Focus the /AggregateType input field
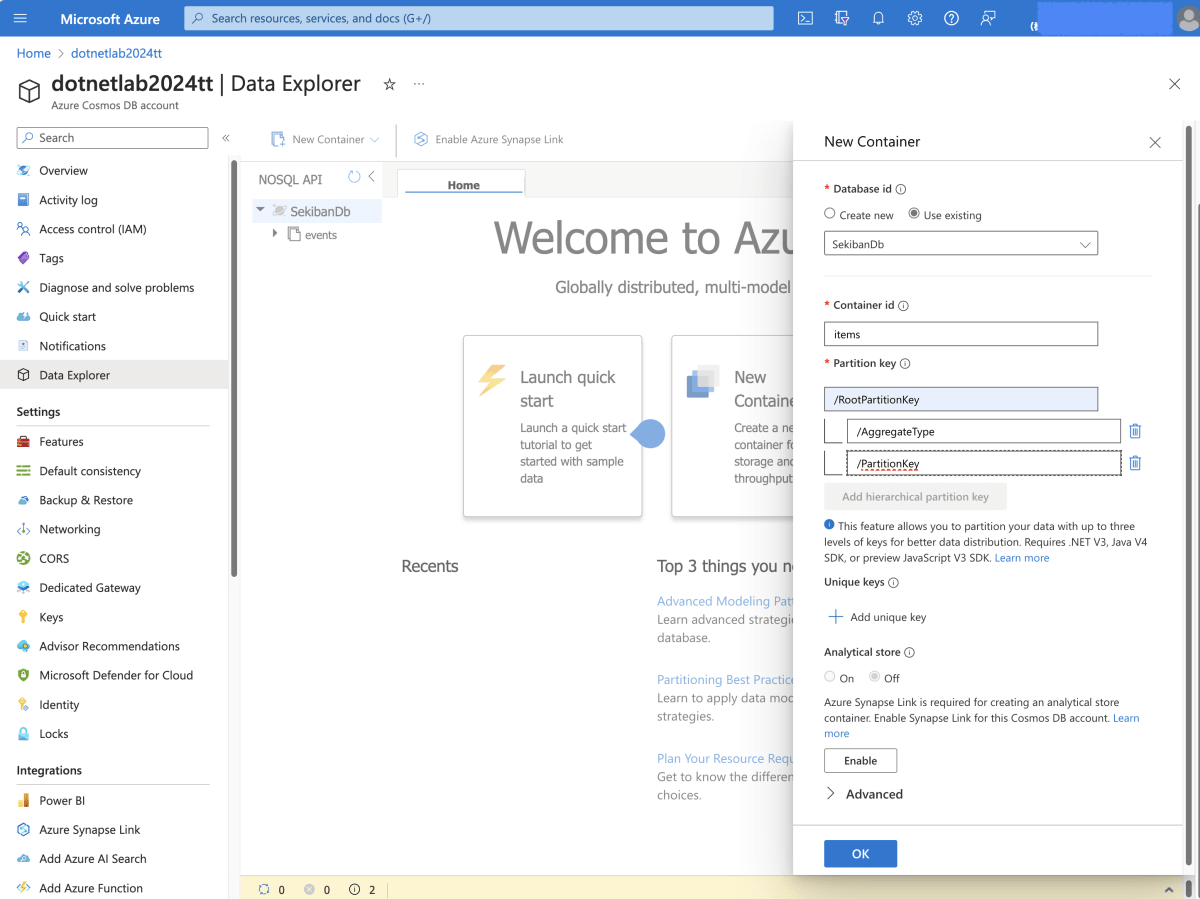 (984, 431)
